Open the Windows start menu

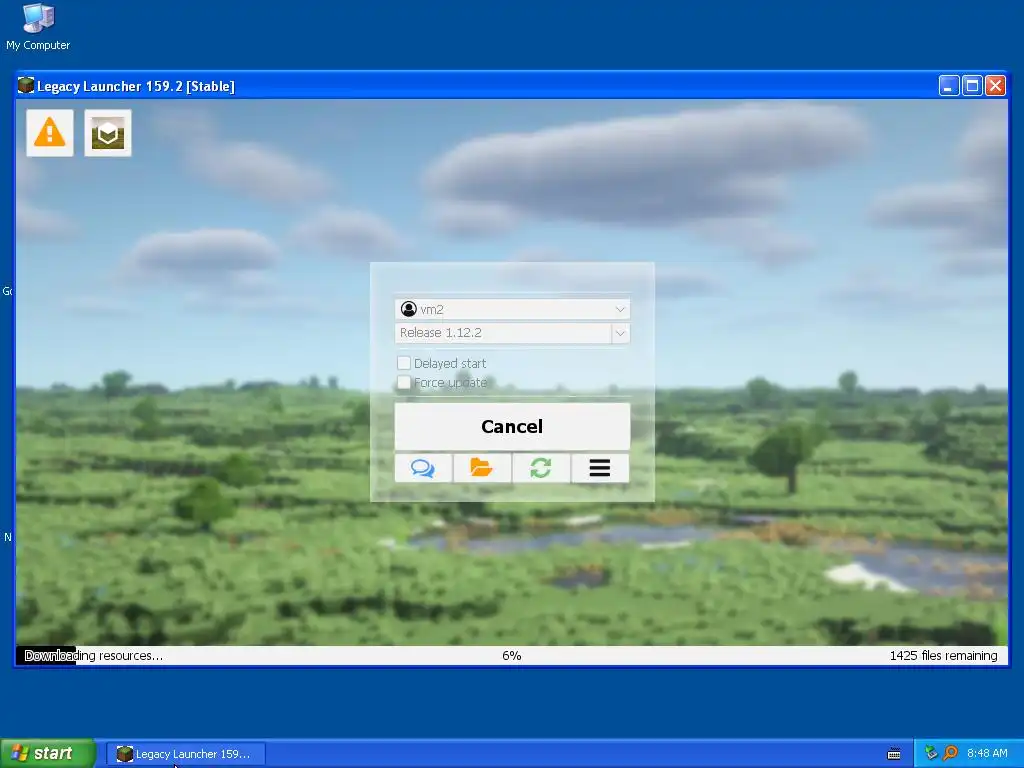tap(48, 754)
